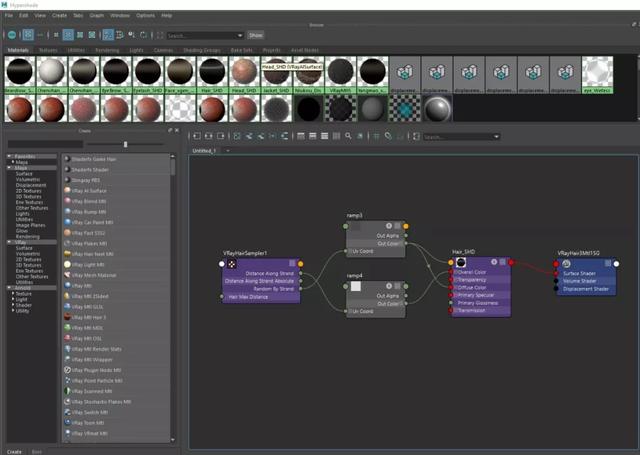Click Input connections icon in graph toolbar
The image size is (640, 455).
click(x=197, y=136)
